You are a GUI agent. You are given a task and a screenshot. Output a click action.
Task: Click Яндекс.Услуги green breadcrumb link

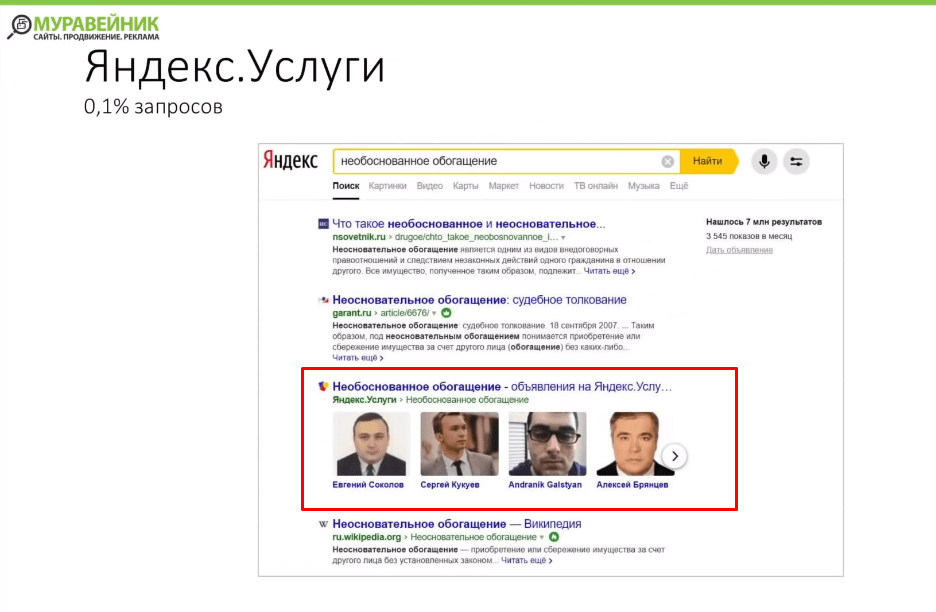[364, 399]
